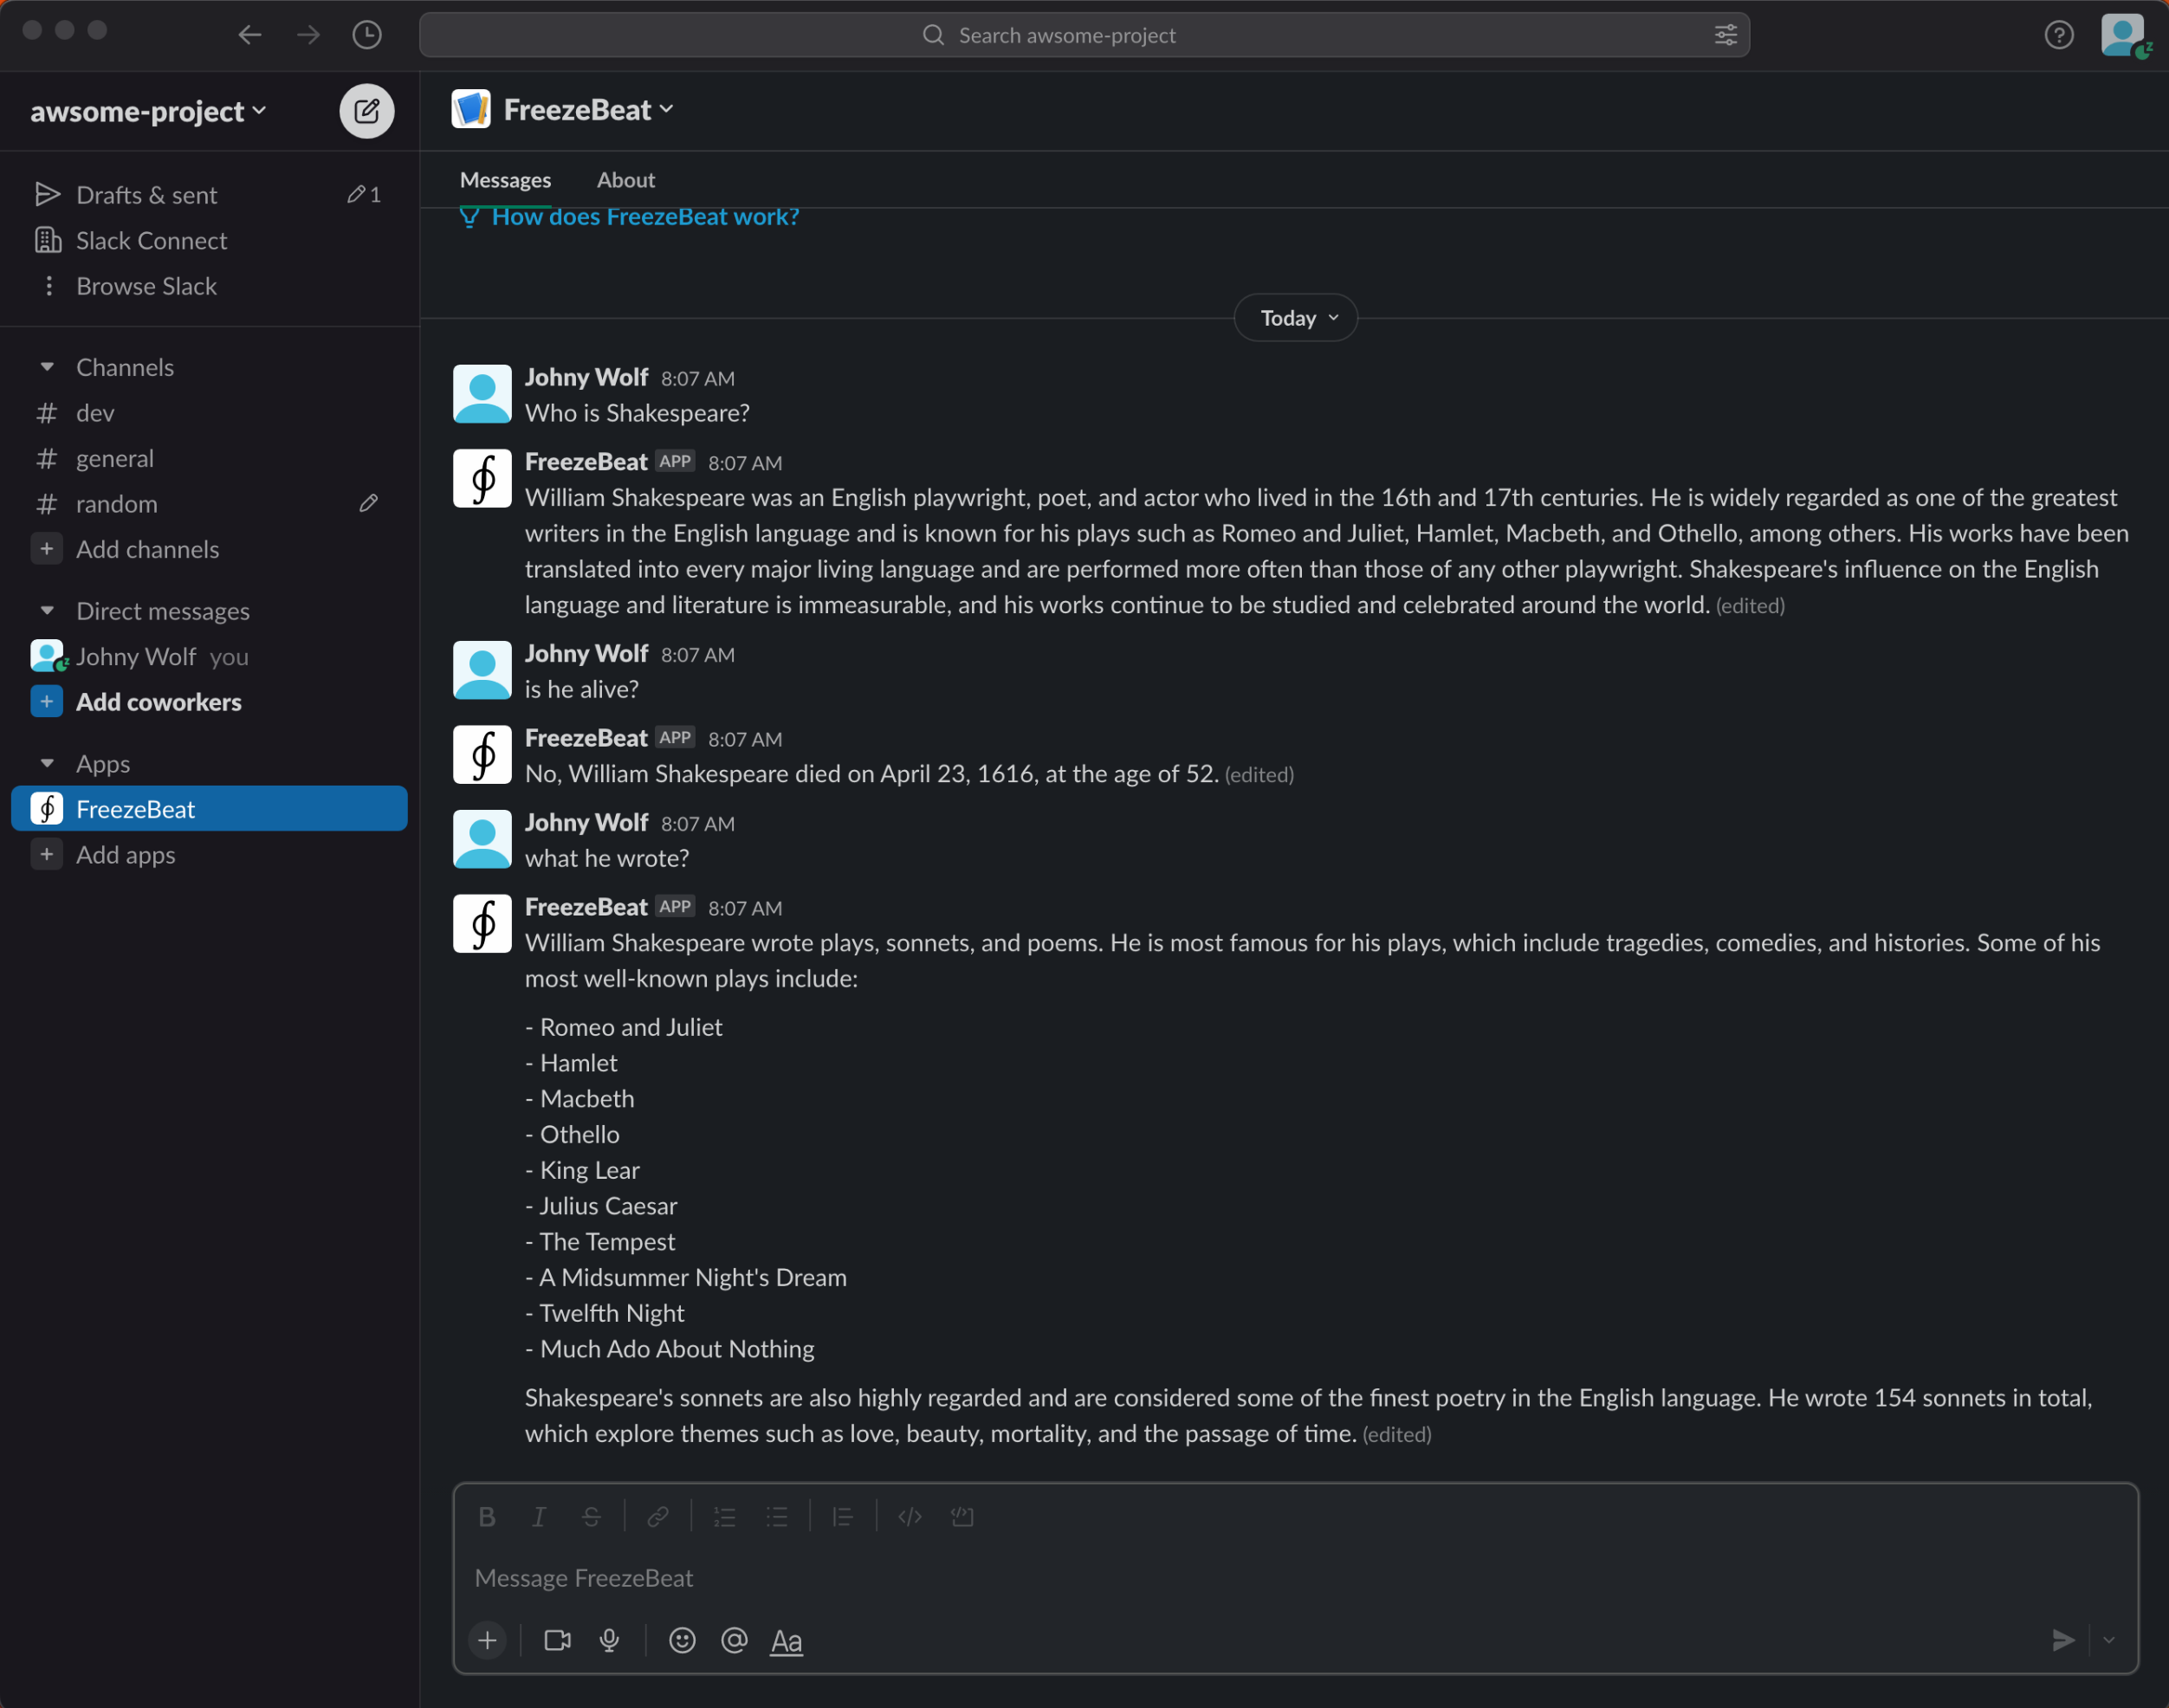
Task: Open the general channel
Action: (x=115, y=458)
